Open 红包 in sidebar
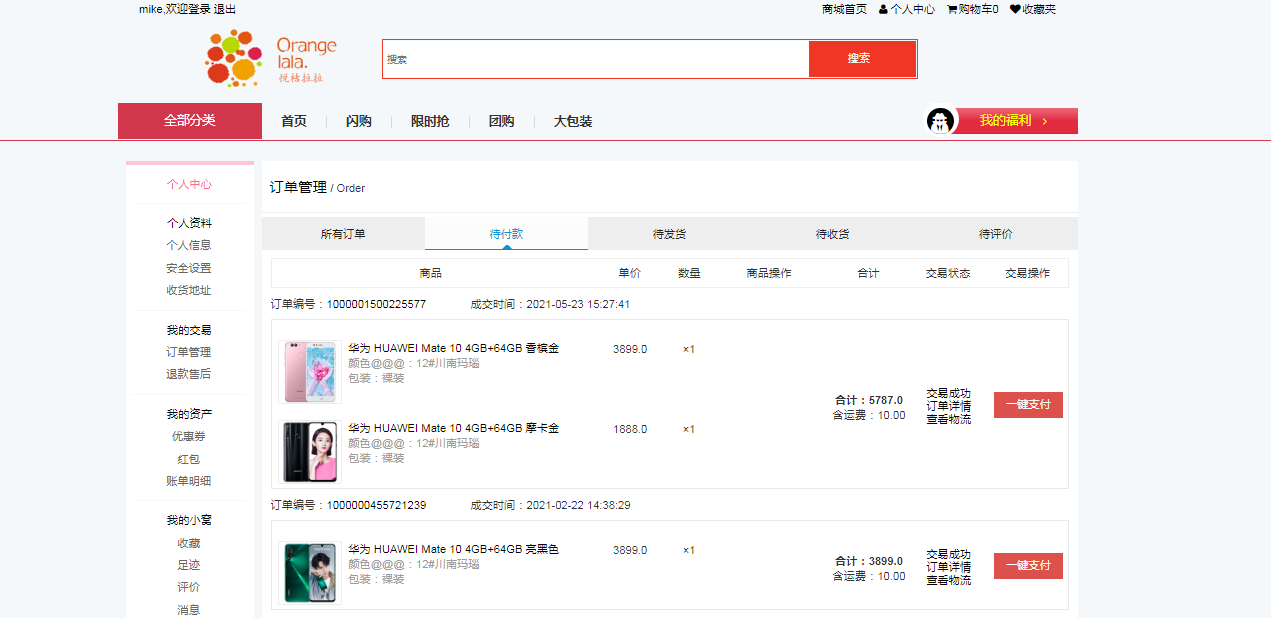Screen dimensions: 1271x618 click(189, 459)
